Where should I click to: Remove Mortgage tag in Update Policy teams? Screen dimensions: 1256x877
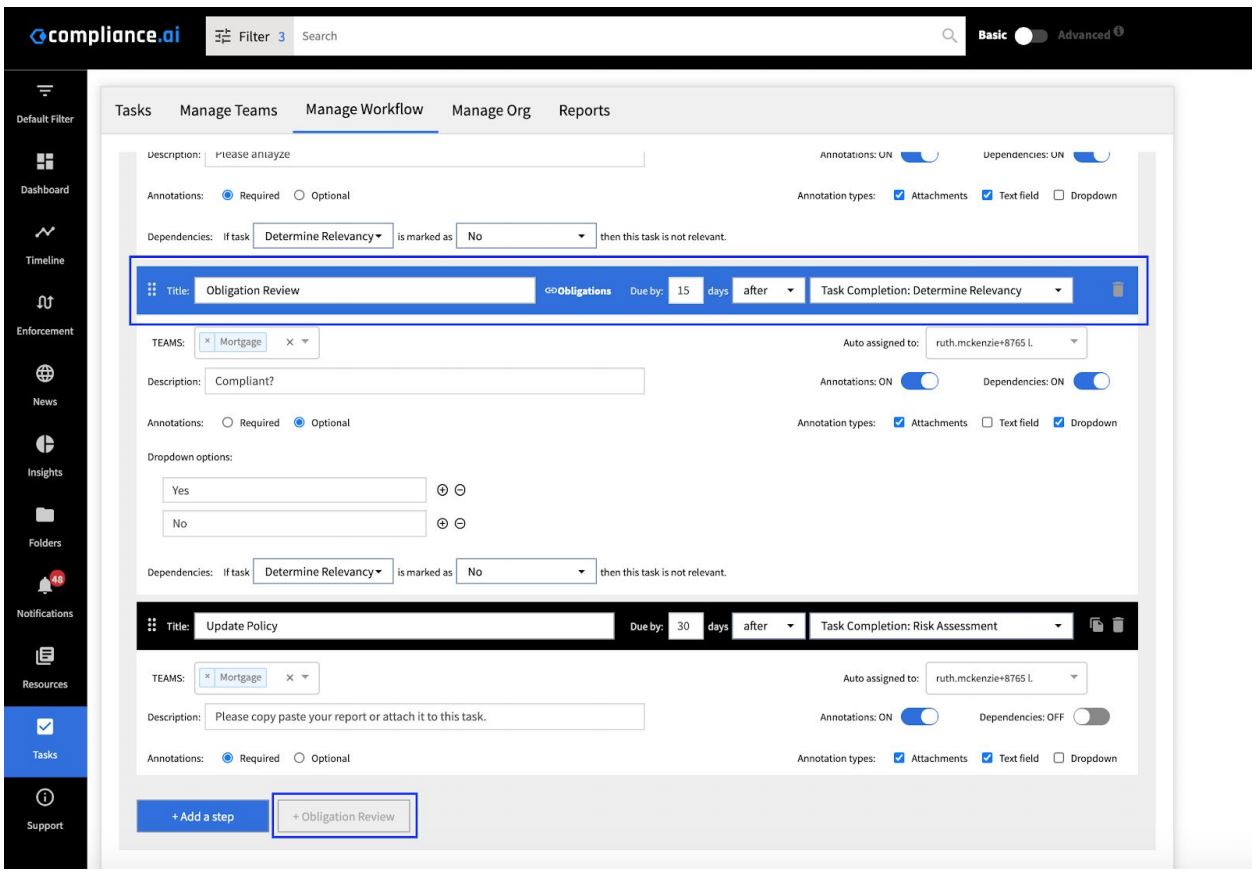(x=205, y=677)
